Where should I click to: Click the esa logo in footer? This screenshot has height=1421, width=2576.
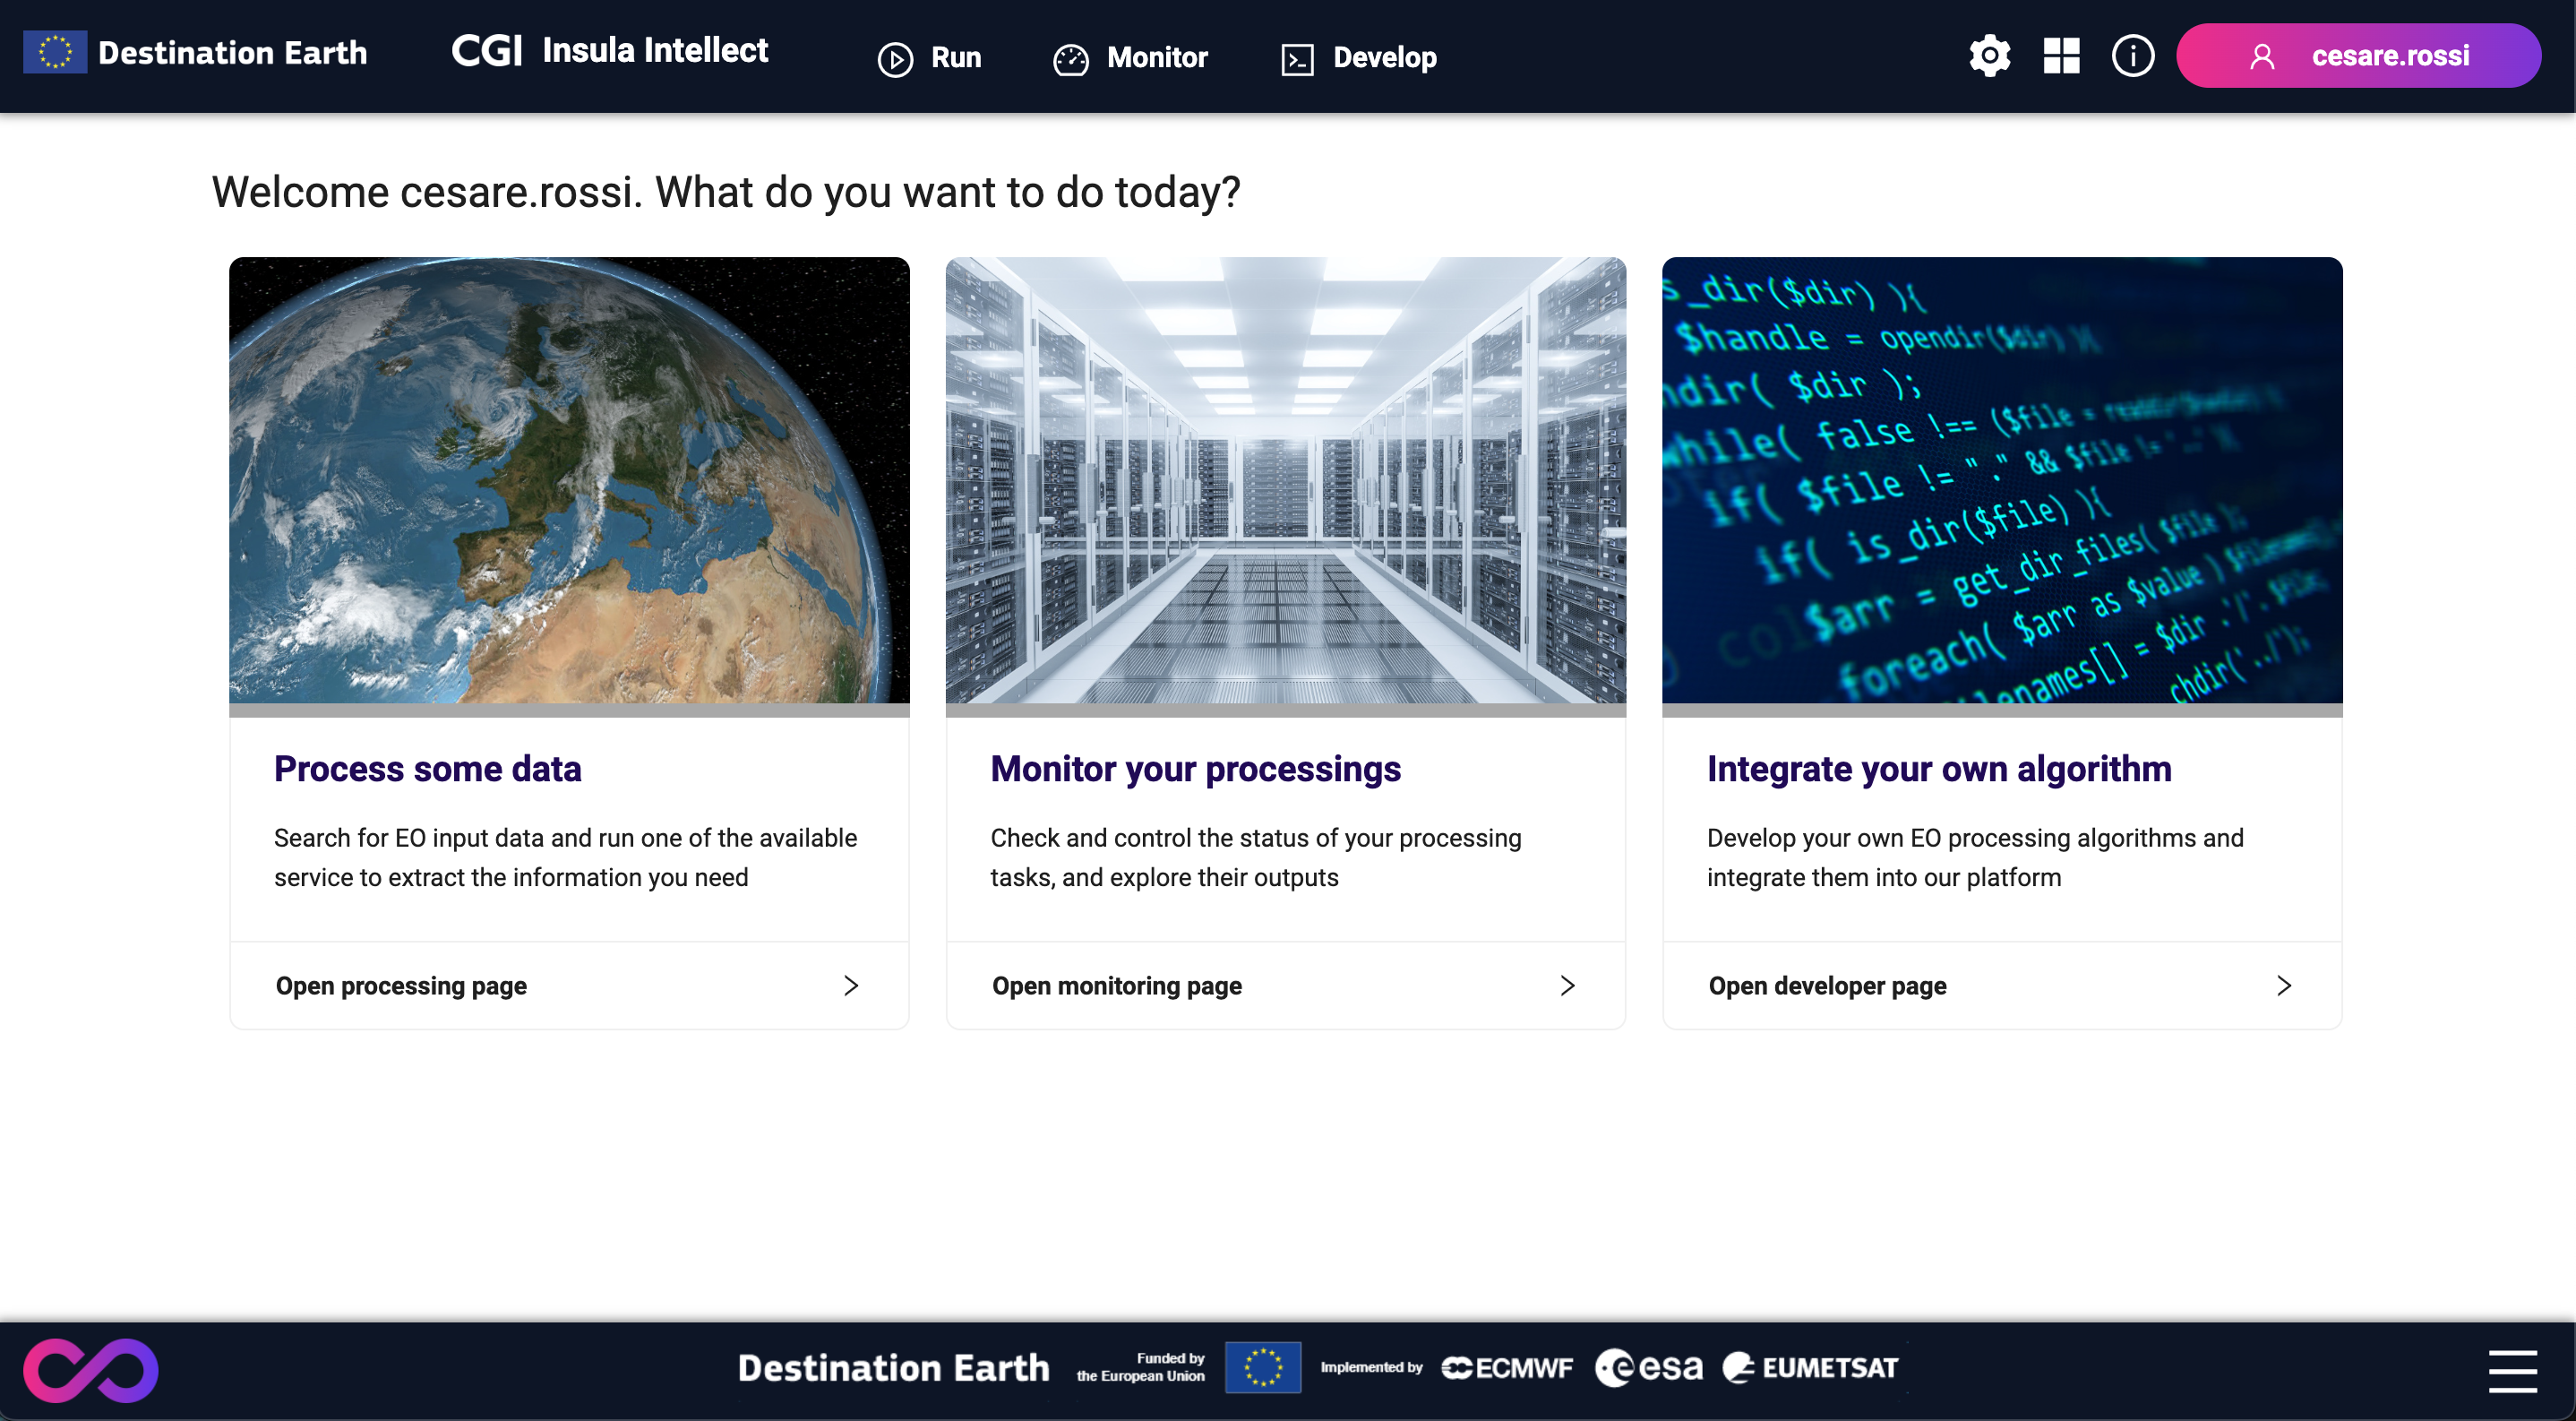click(x=1648, y=1367)
